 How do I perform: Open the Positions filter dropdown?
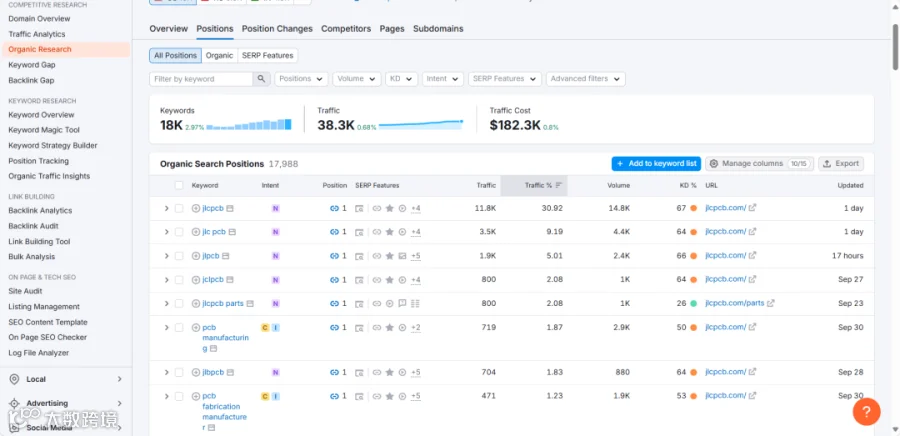301,79
